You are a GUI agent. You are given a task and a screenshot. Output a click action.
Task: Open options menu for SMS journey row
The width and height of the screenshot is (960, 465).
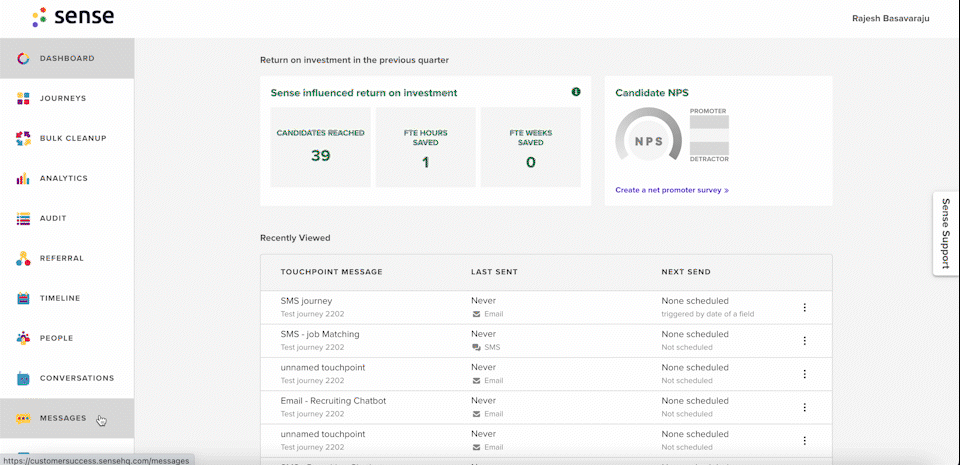pos(804,308)
